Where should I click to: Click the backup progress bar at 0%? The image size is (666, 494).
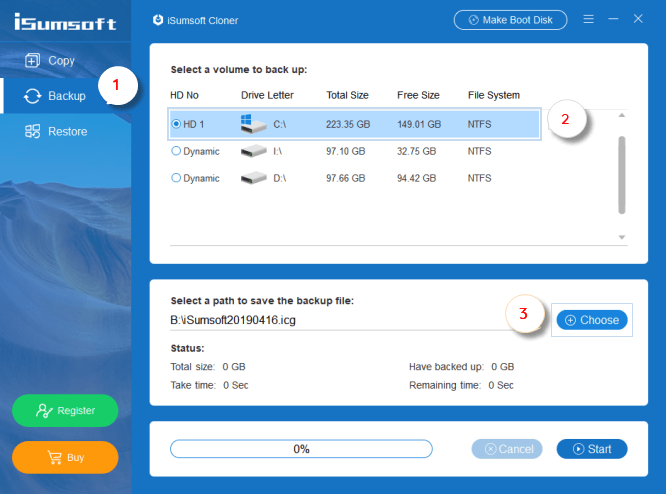[301, 449]
